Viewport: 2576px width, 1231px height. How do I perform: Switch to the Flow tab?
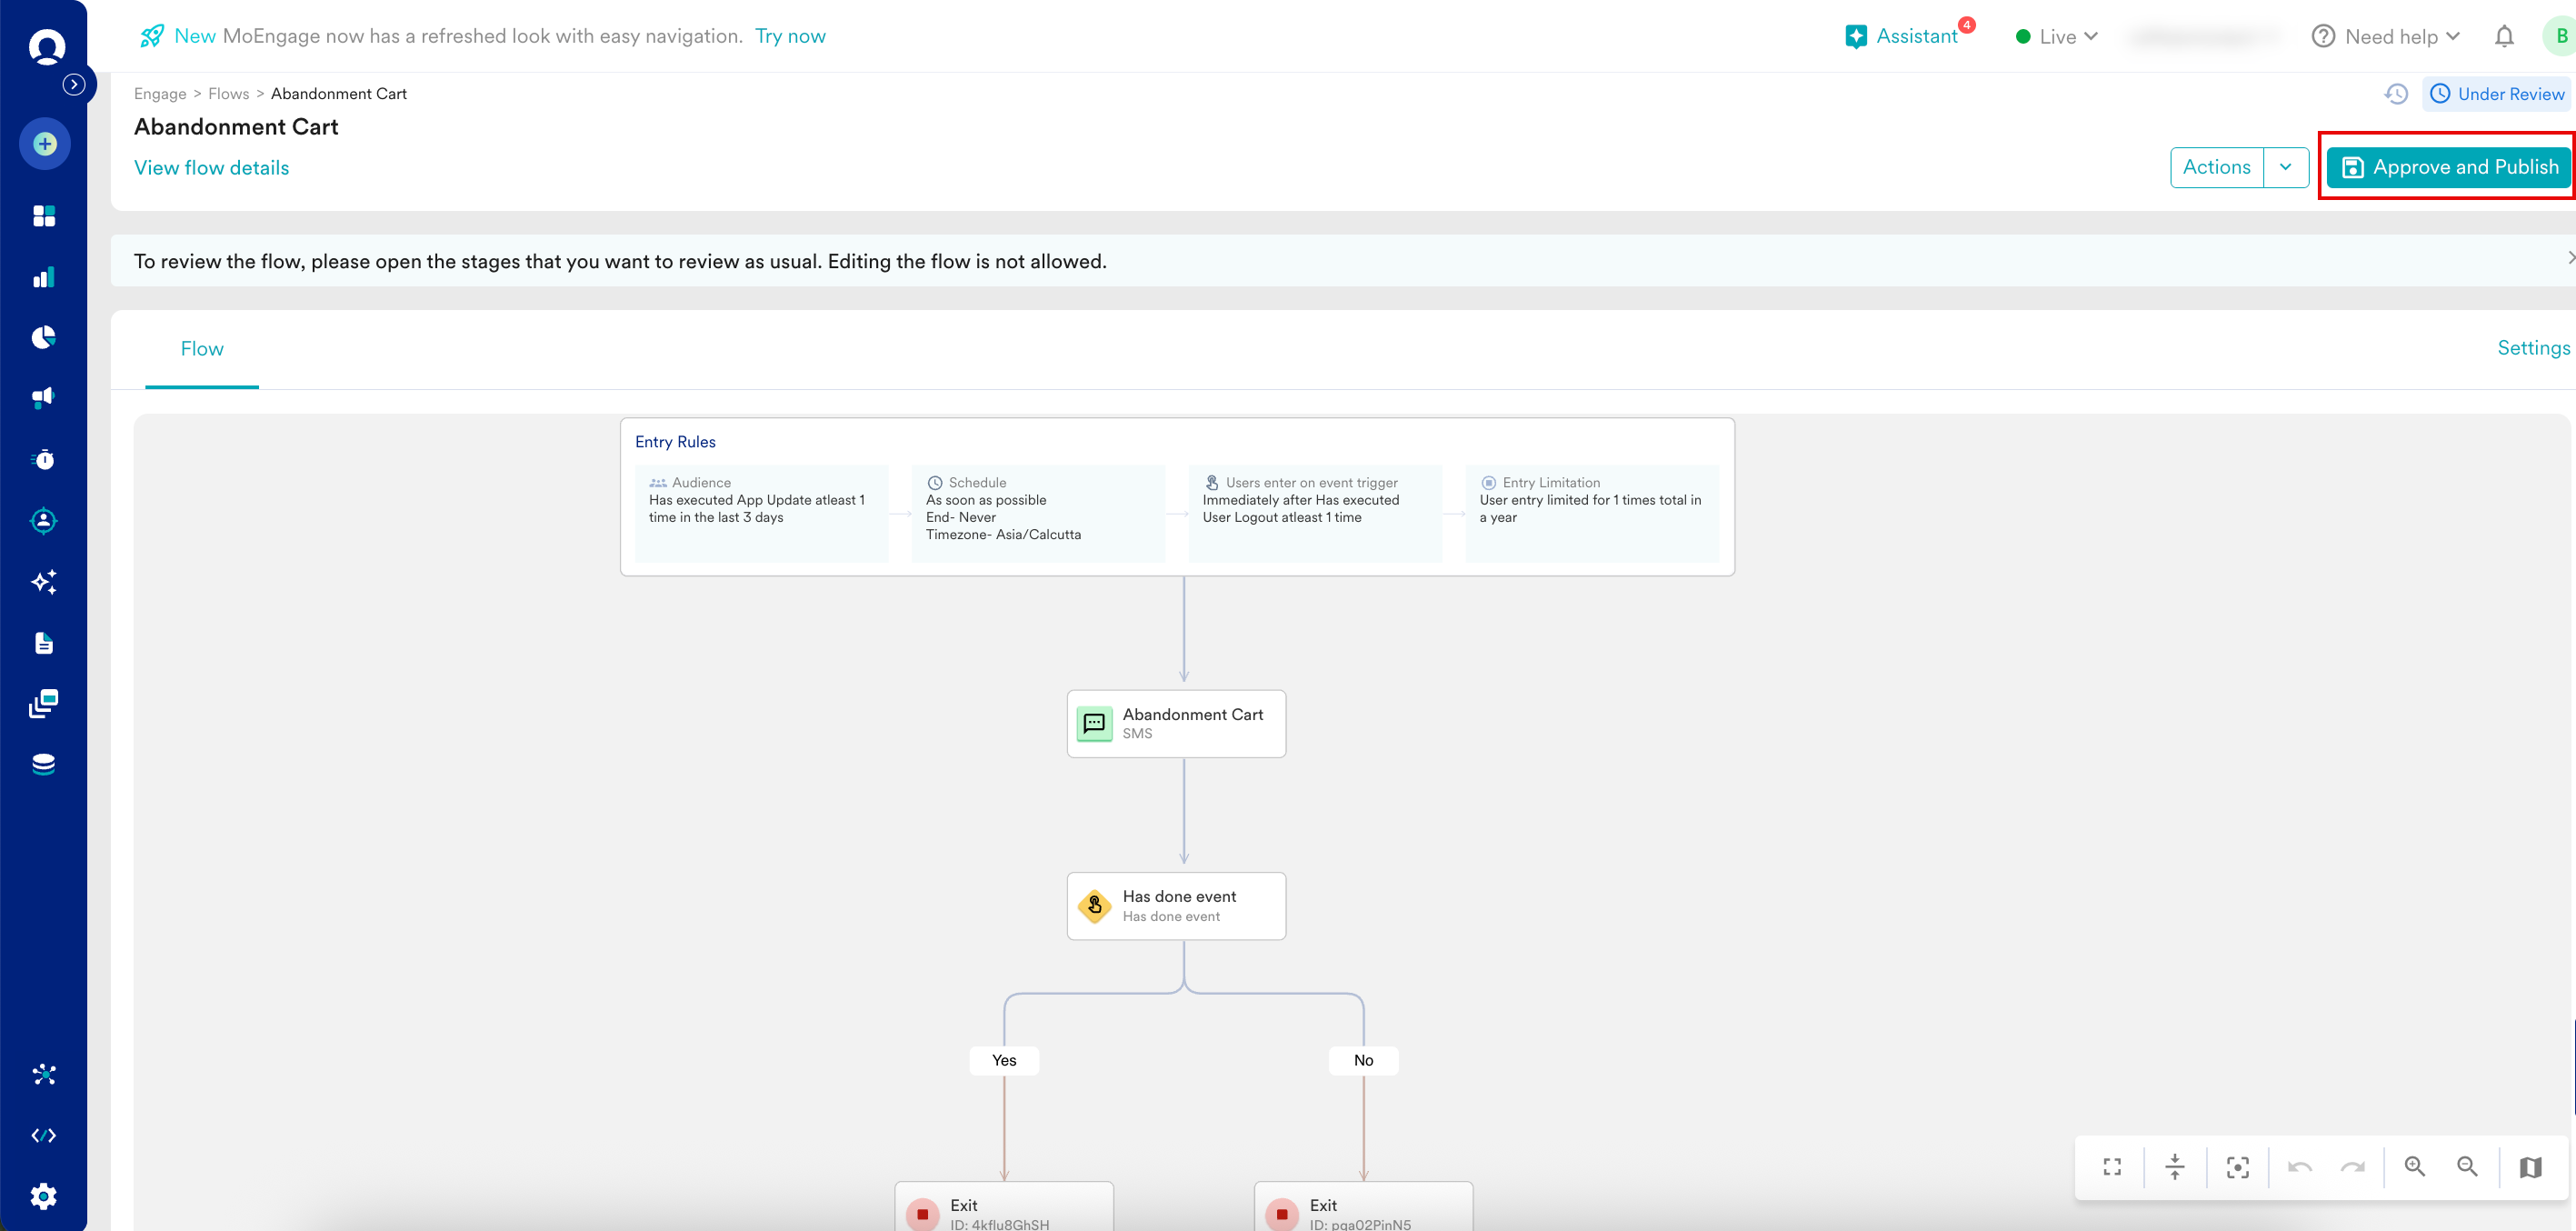pos(202,349)
